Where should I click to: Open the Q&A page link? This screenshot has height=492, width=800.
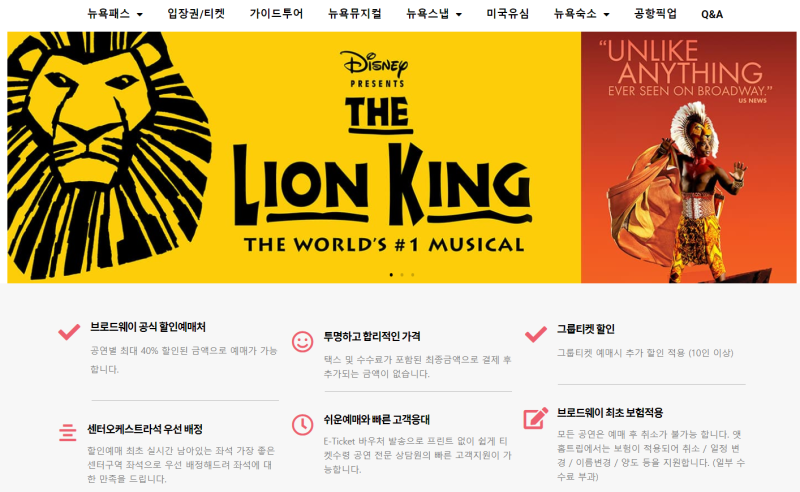tap(712, 14)
